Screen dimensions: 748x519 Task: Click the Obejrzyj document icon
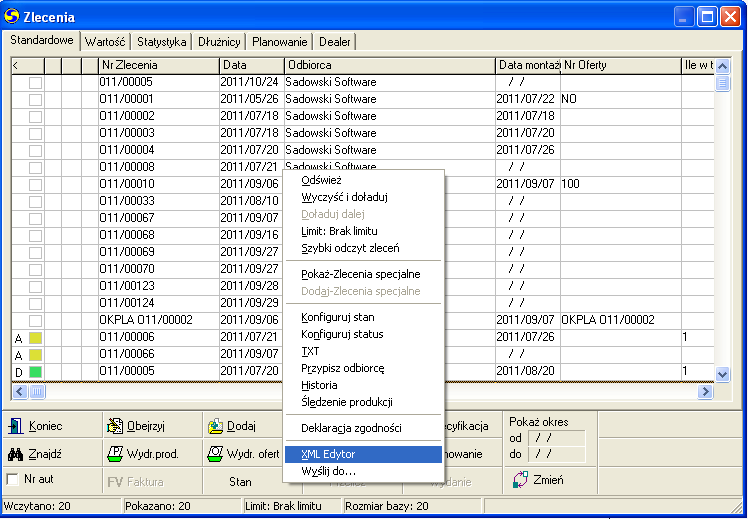coord(115,426)
